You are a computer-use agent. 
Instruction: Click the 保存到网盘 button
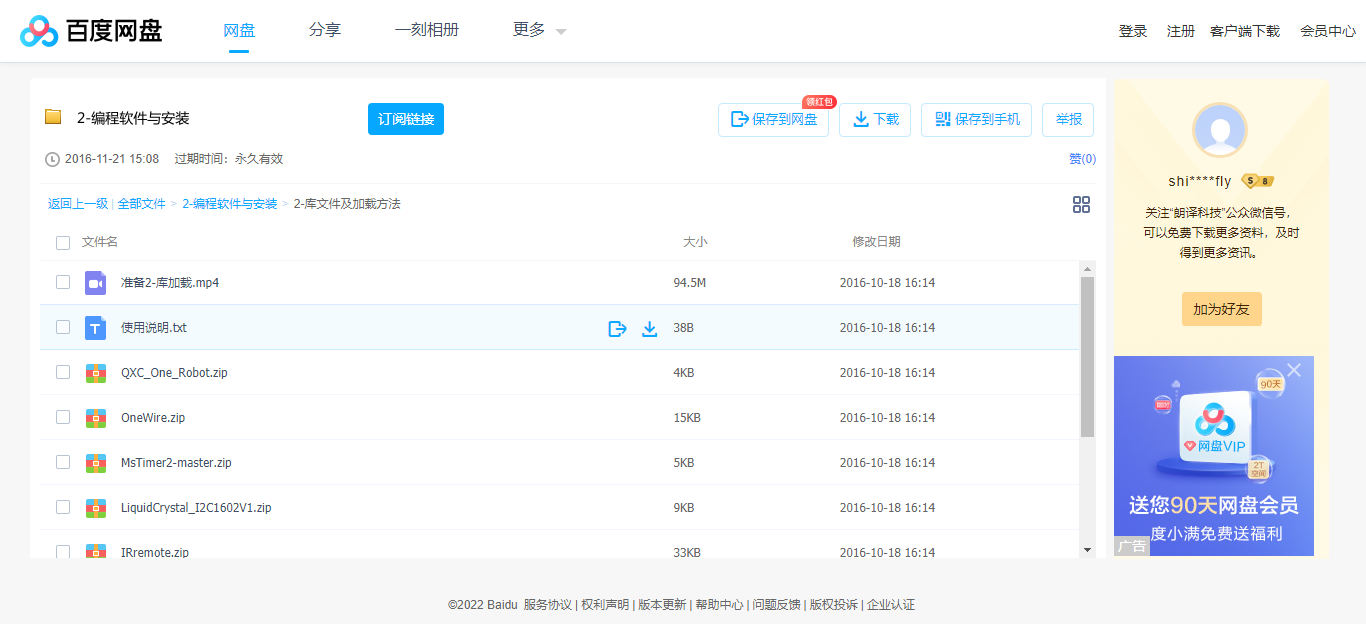point(773,119)
